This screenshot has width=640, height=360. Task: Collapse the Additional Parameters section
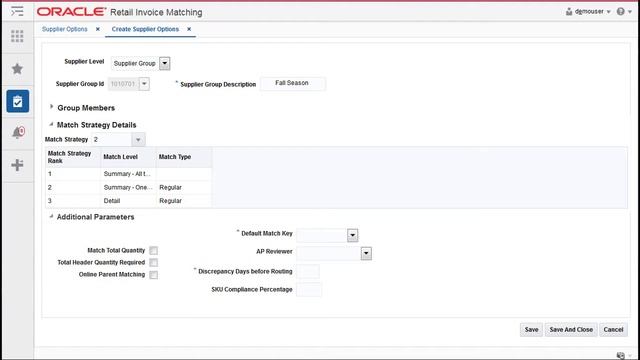[51, 216]
